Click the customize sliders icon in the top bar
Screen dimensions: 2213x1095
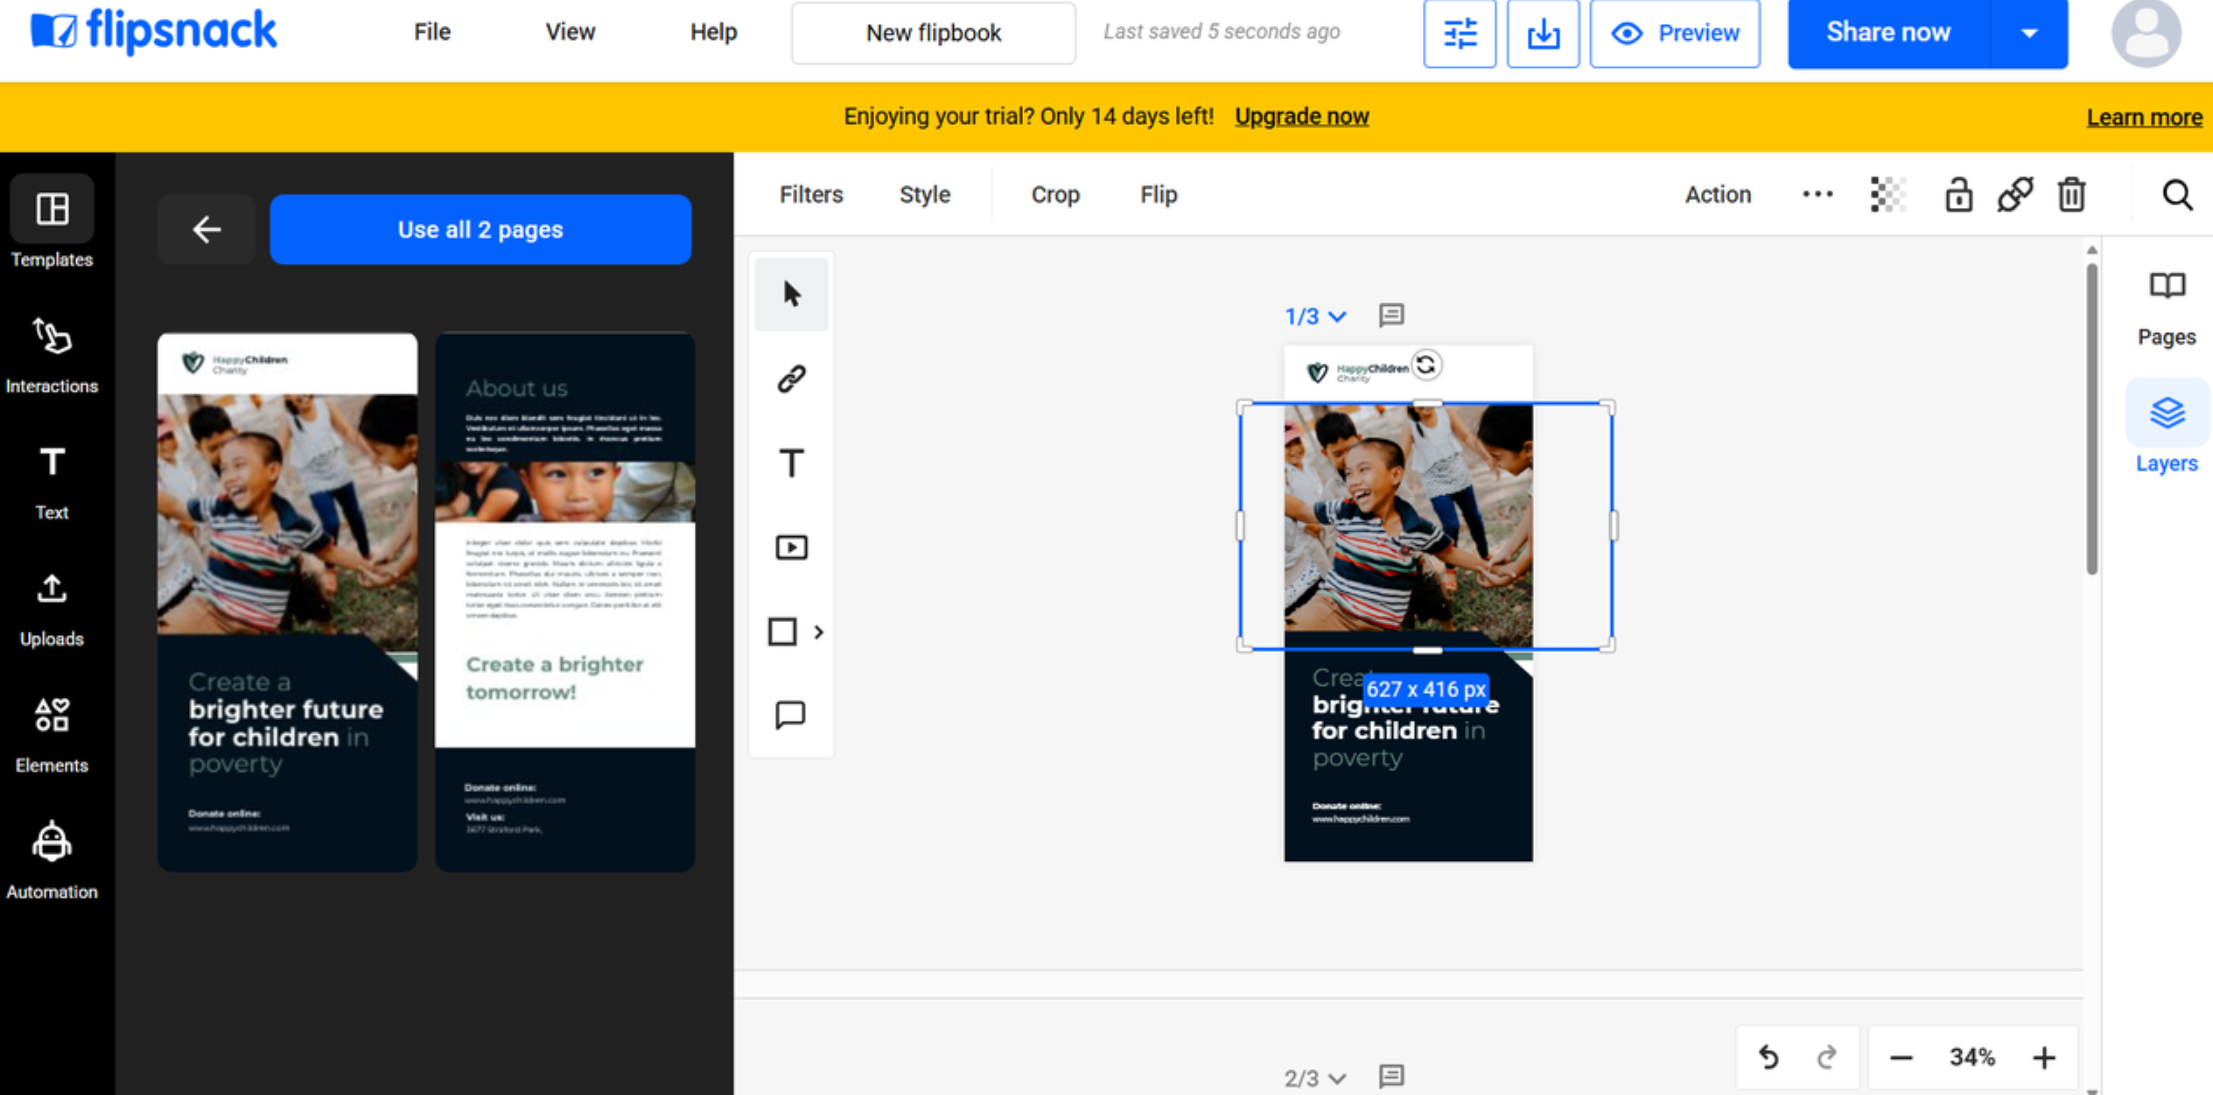click(1459, 34)
